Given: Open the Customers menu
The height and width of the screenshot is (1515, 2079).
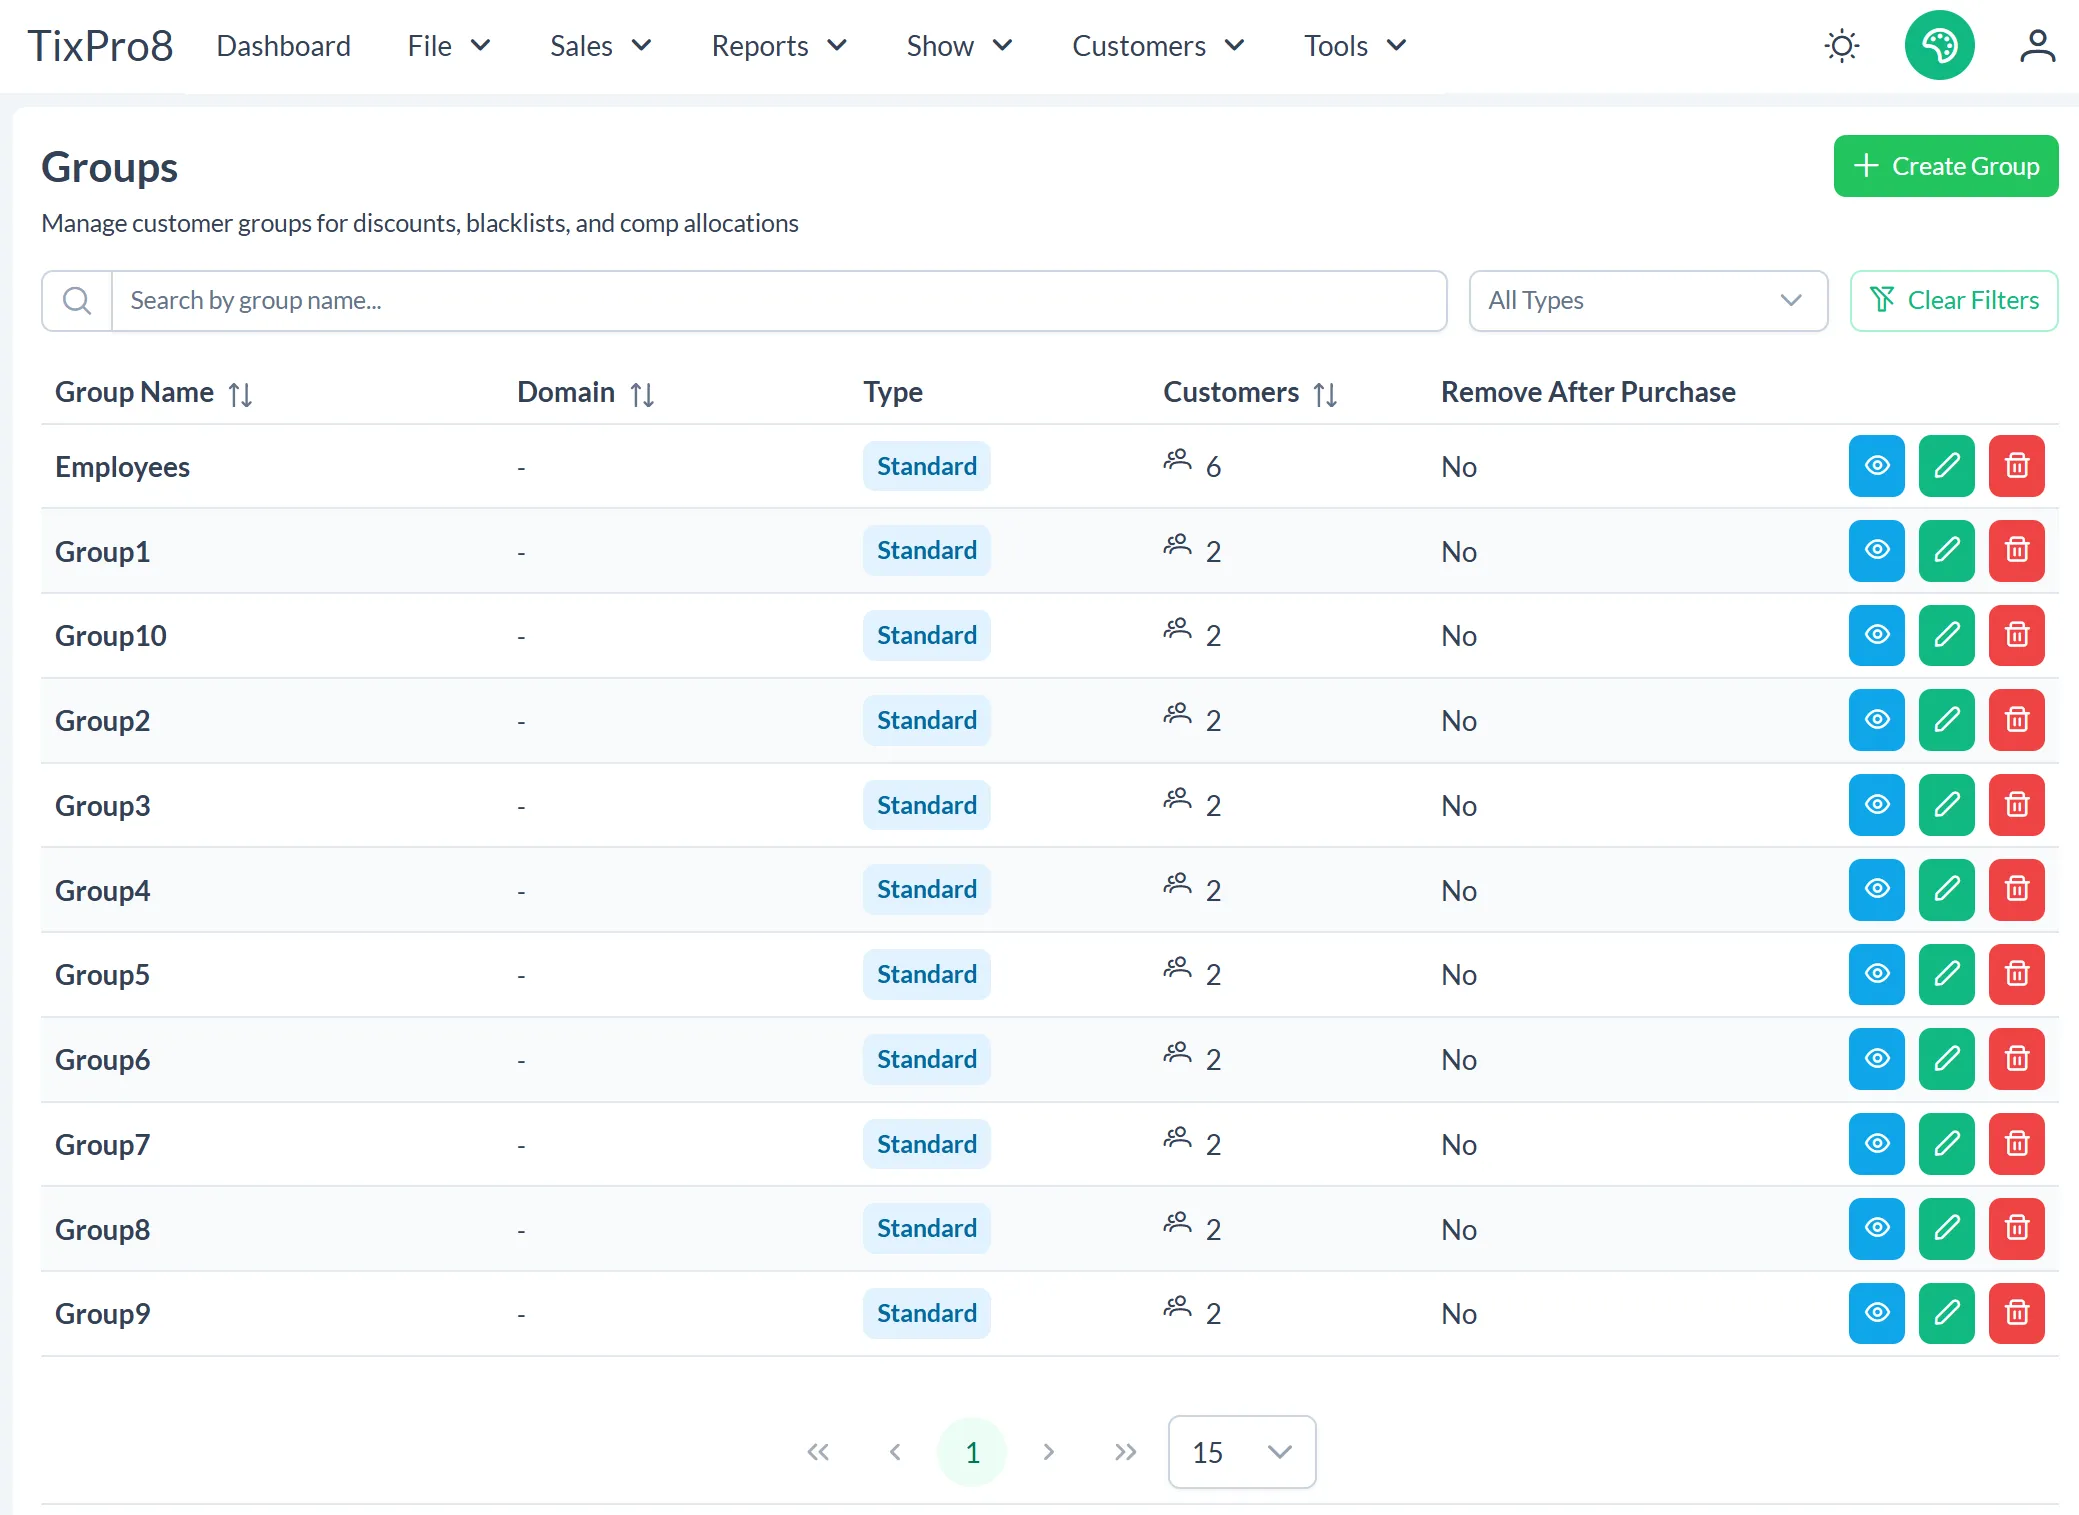Looking at the screenshot, I should tap(1158, 46).
